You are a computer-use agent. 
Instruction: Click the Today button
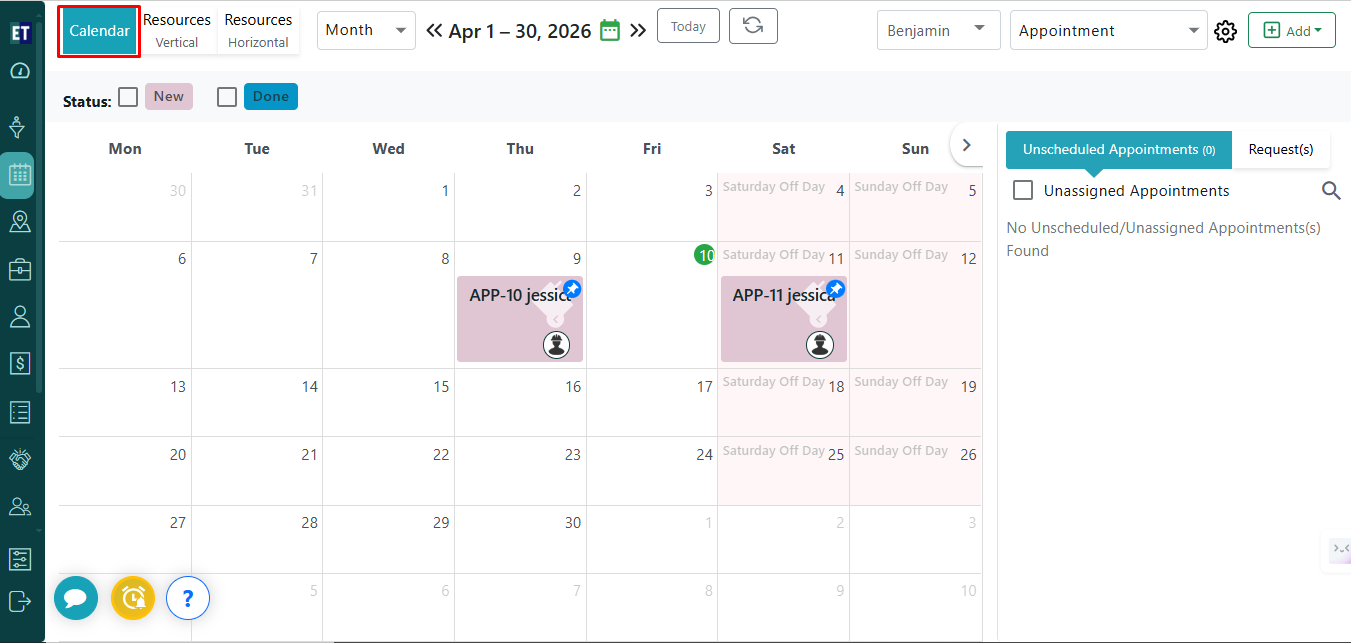[x=688, y=27]
